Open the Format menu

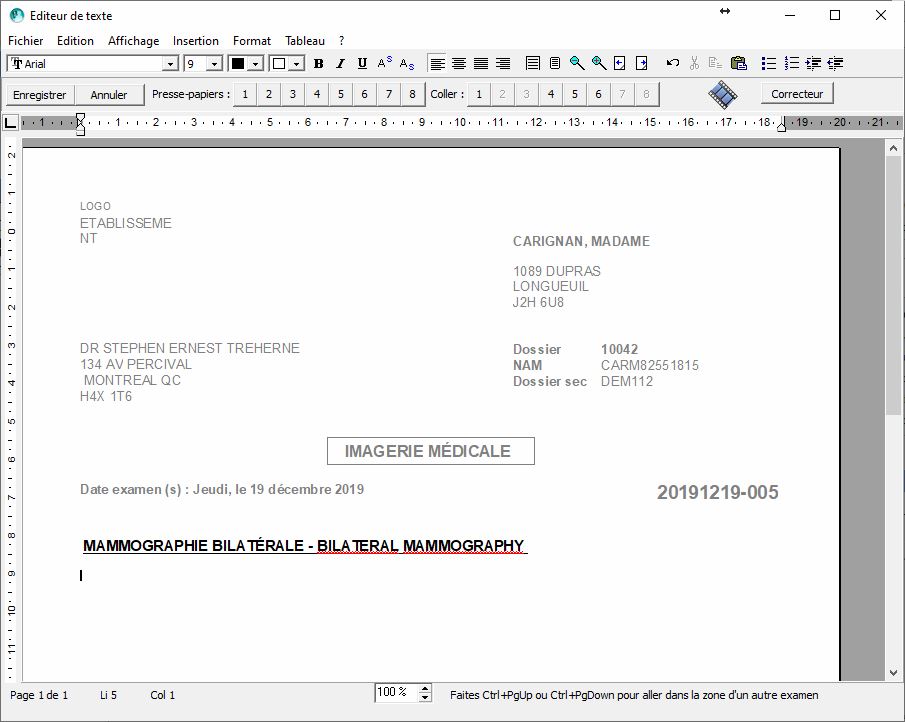pyautogui.click(x=252, y=41)
